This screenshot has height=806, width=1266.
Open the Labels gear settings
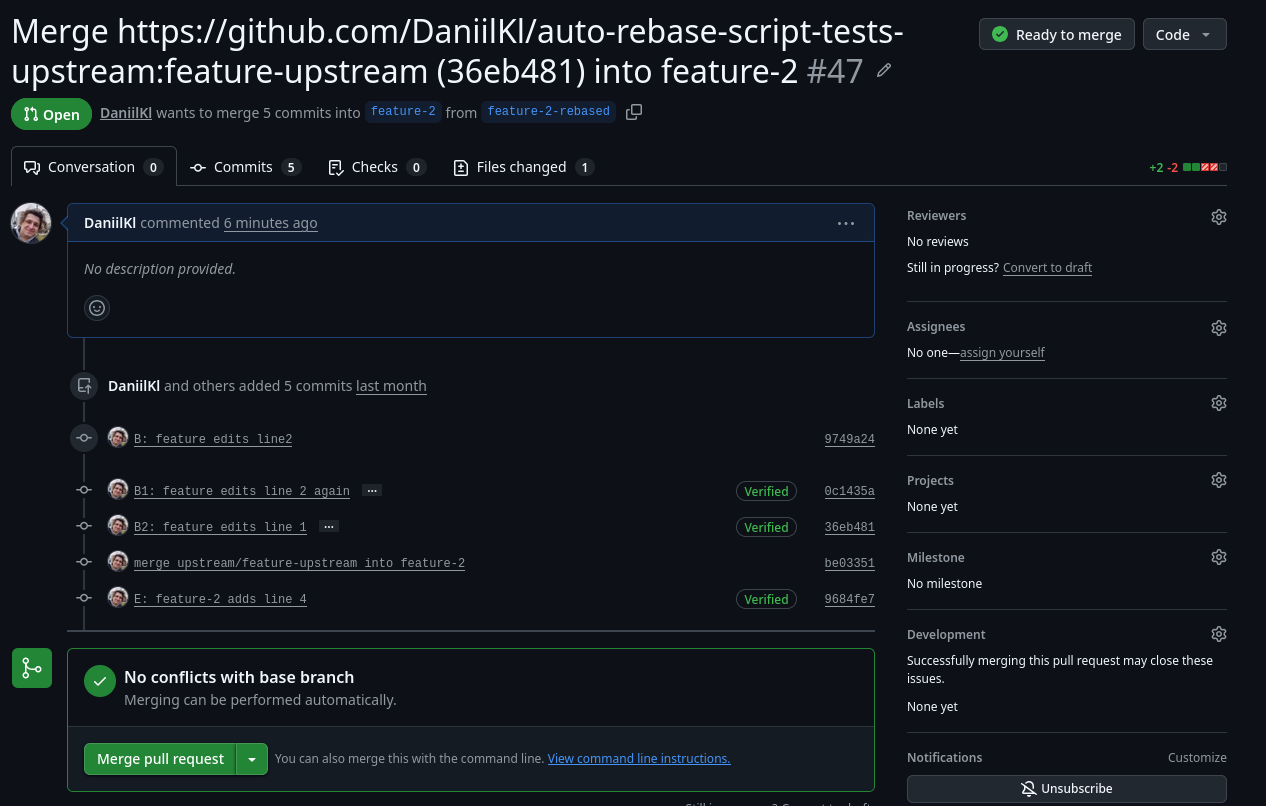pyautogui.click(x=1218, y=403)
